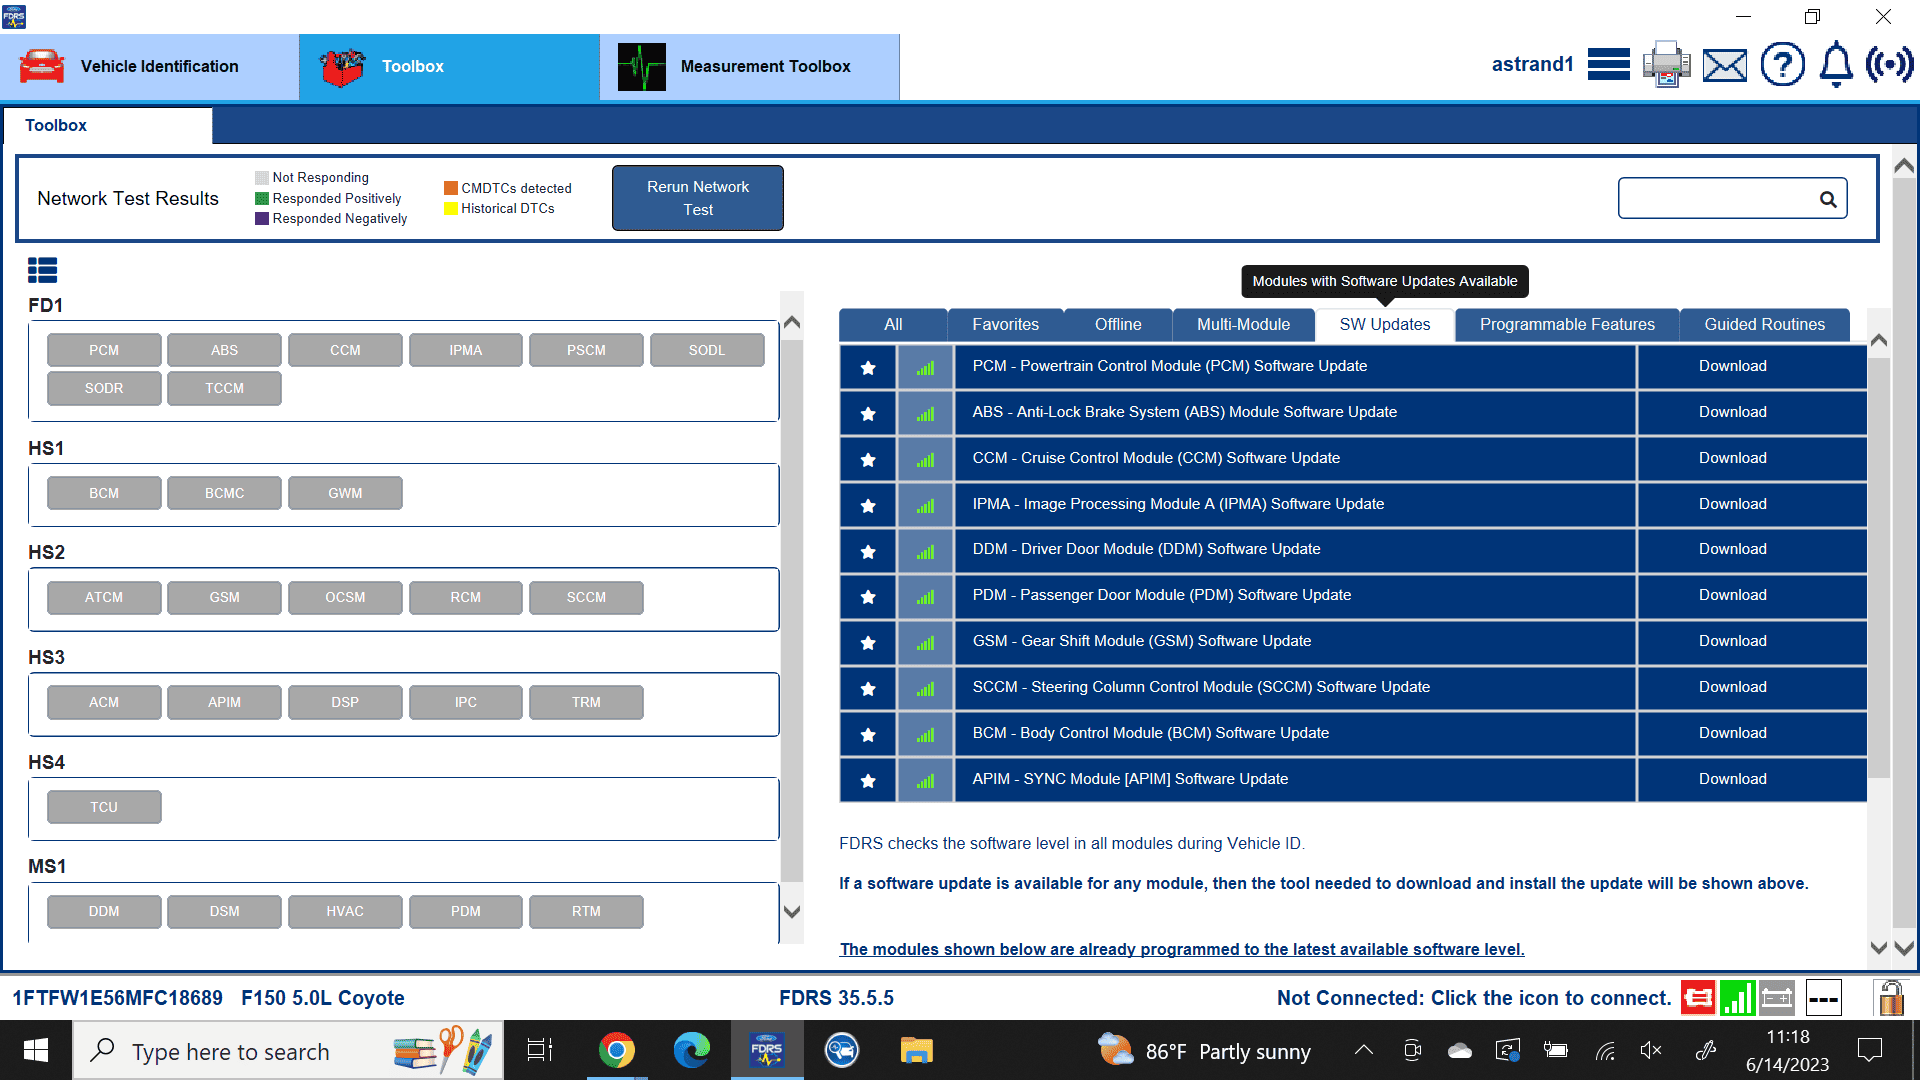Toggle favorite star for APIM SYNC update

point(868,780)
